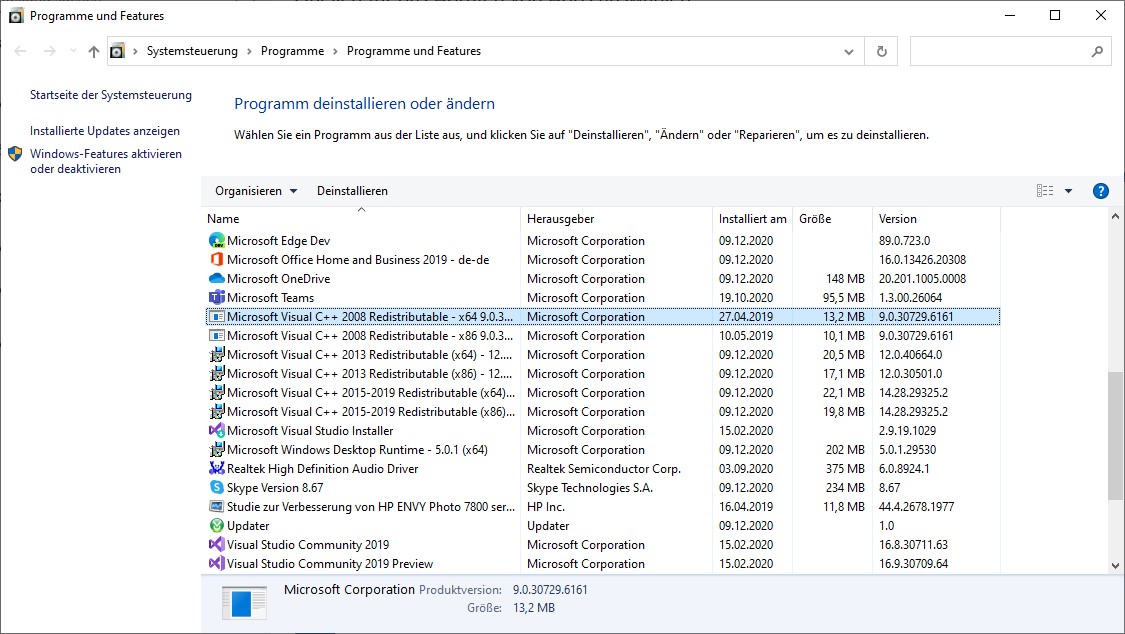Click the scrollbar up arrow
Image resolution: width=1125 pixels, height=634 pixels.
click(x=1115, y=217)
